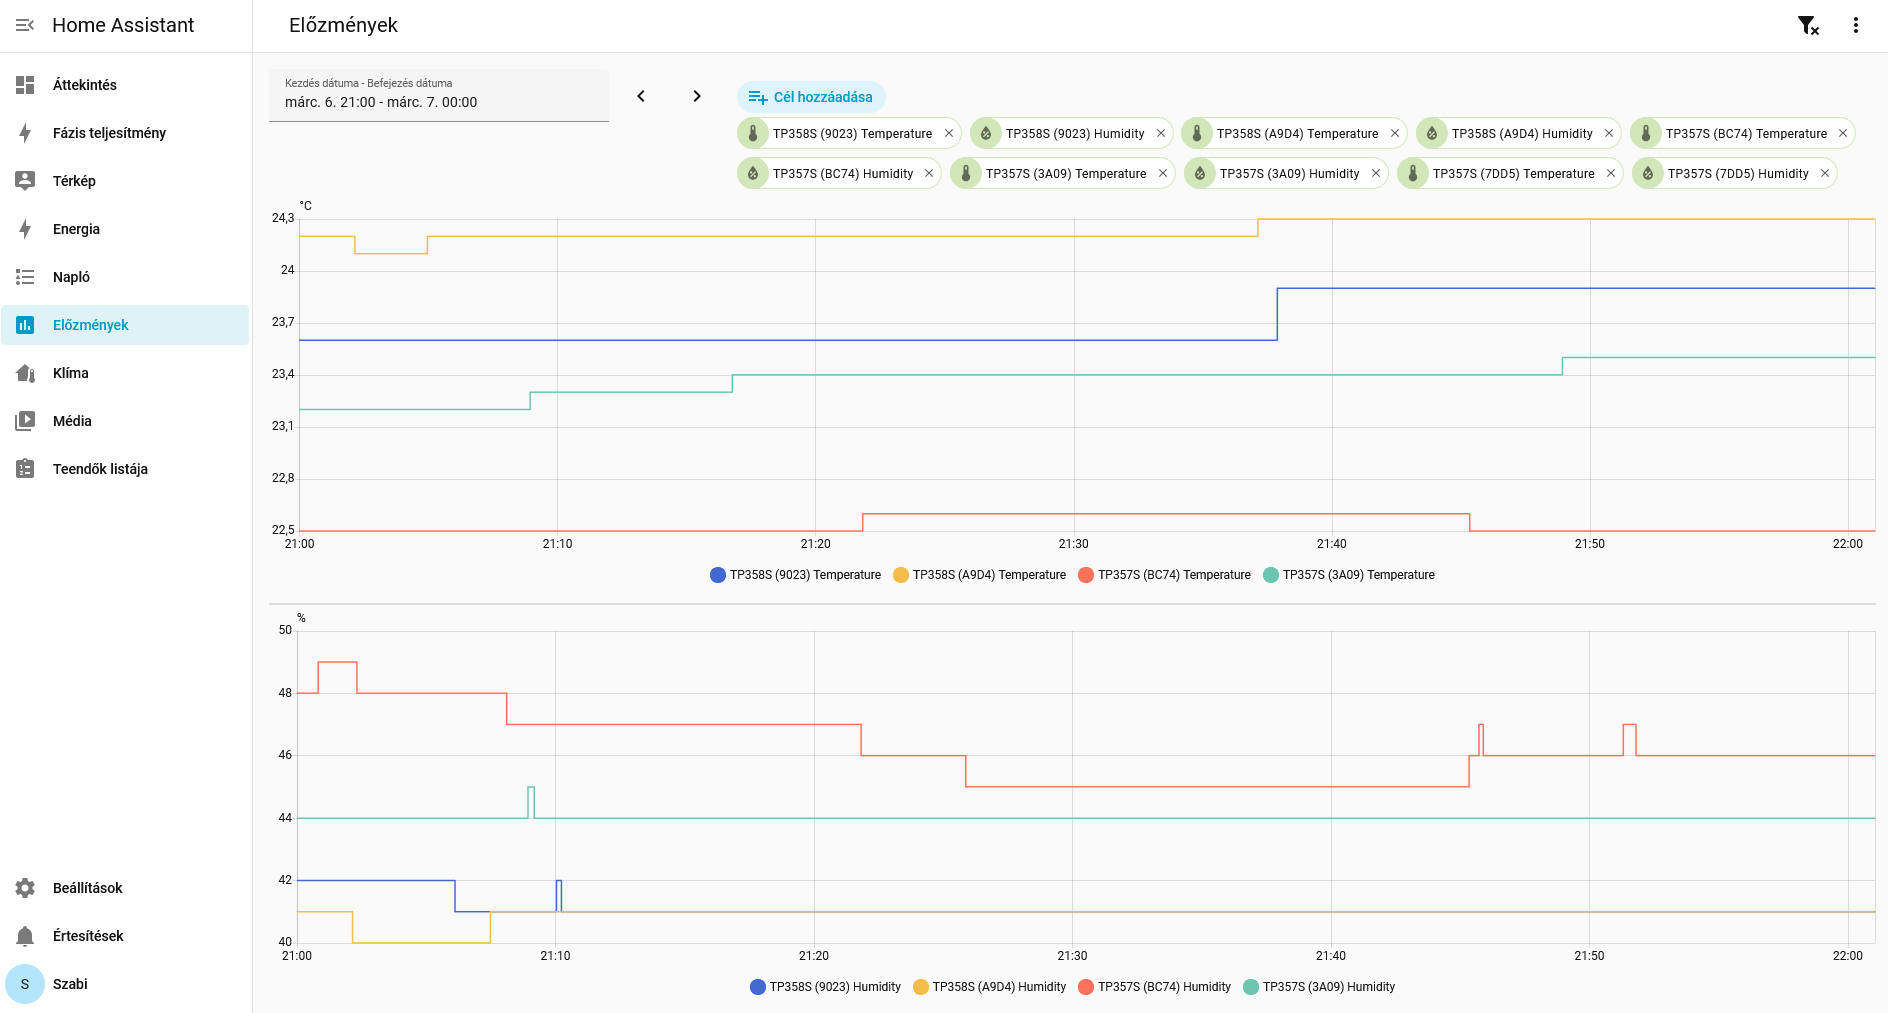
Task: Open the Teendők listája clipboard icon
Action: point(25,469)
